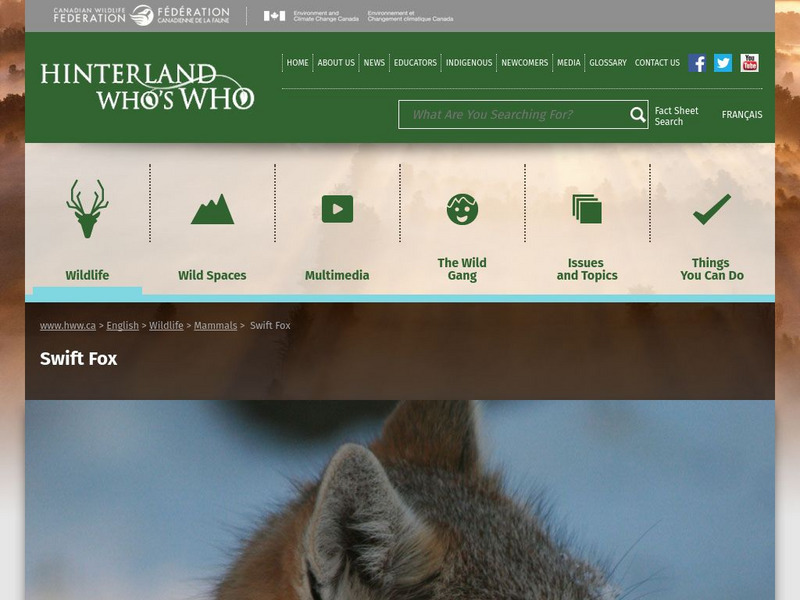Start a search with the magnifying glass icon
The width and height of the screenshot is (800, 600).
[x=636, y=115]
